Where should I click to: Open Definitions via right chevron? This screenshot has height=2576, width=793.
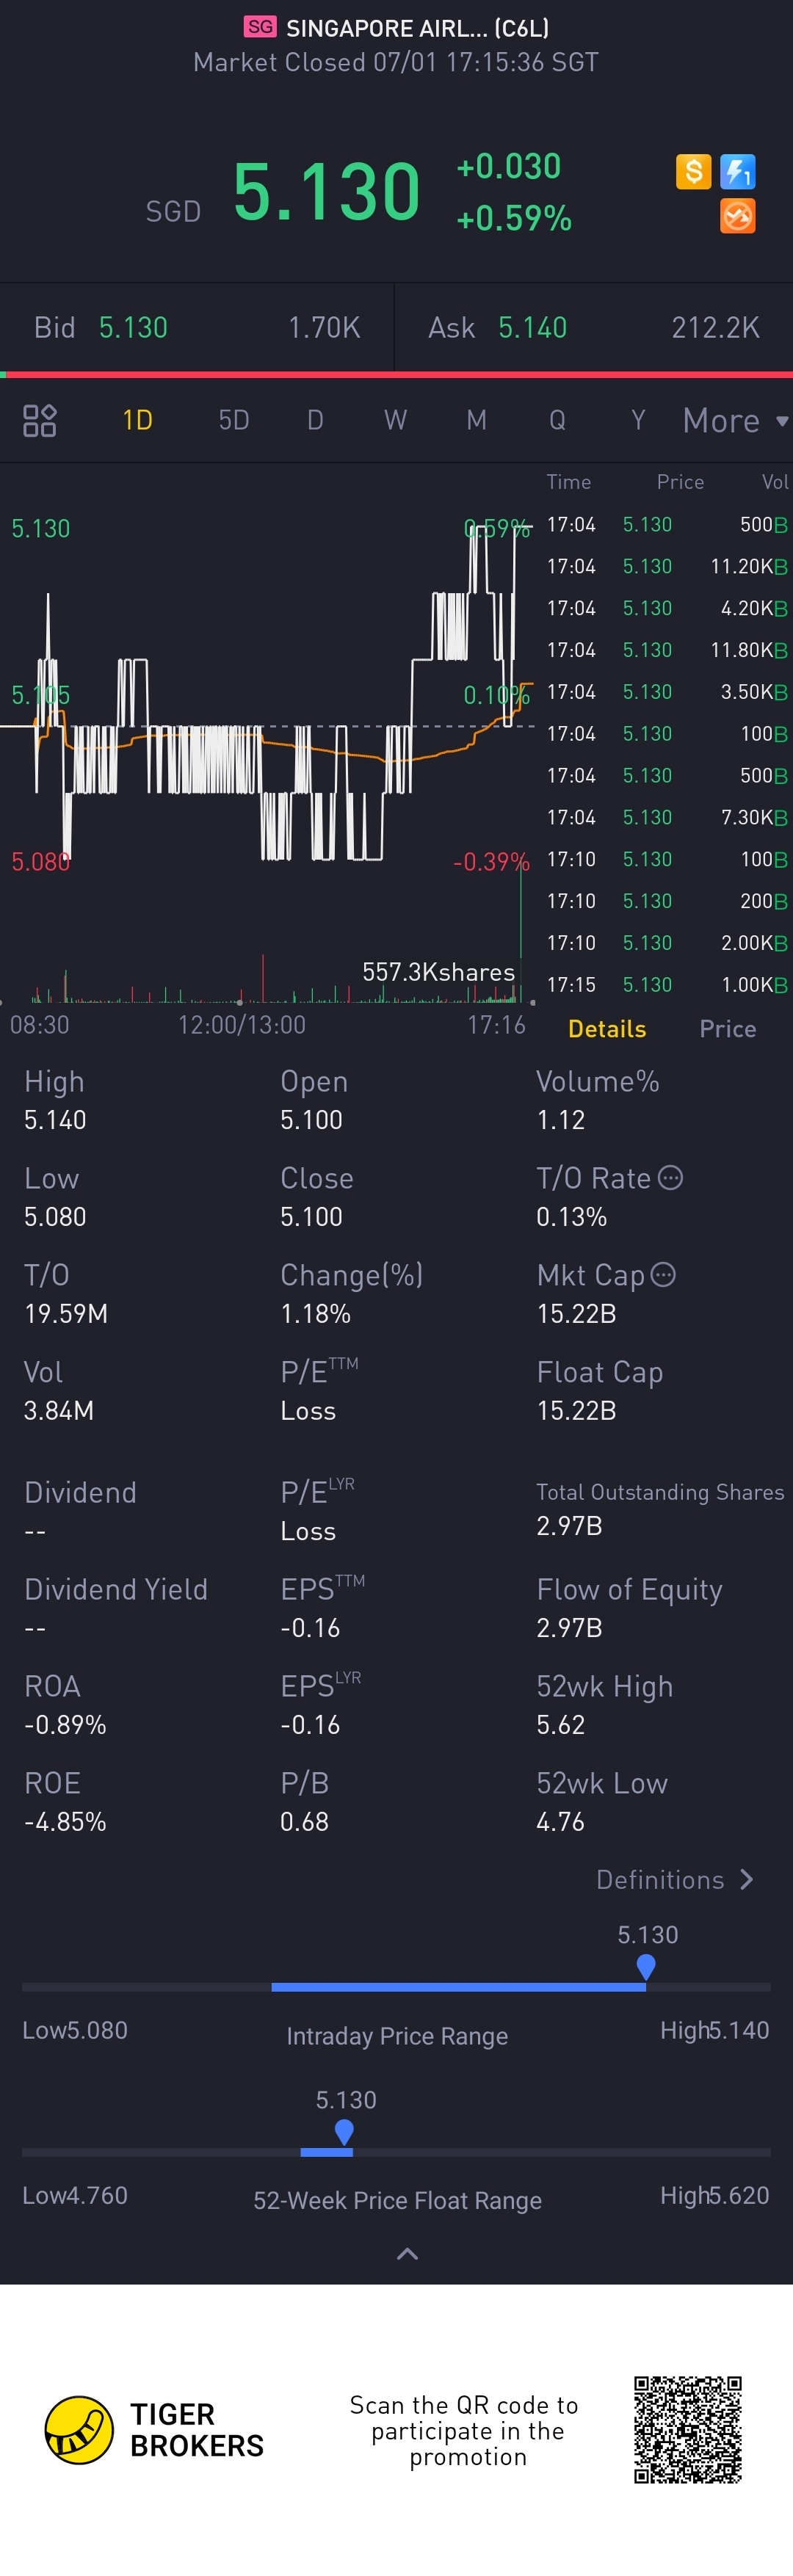[746, 1880]
